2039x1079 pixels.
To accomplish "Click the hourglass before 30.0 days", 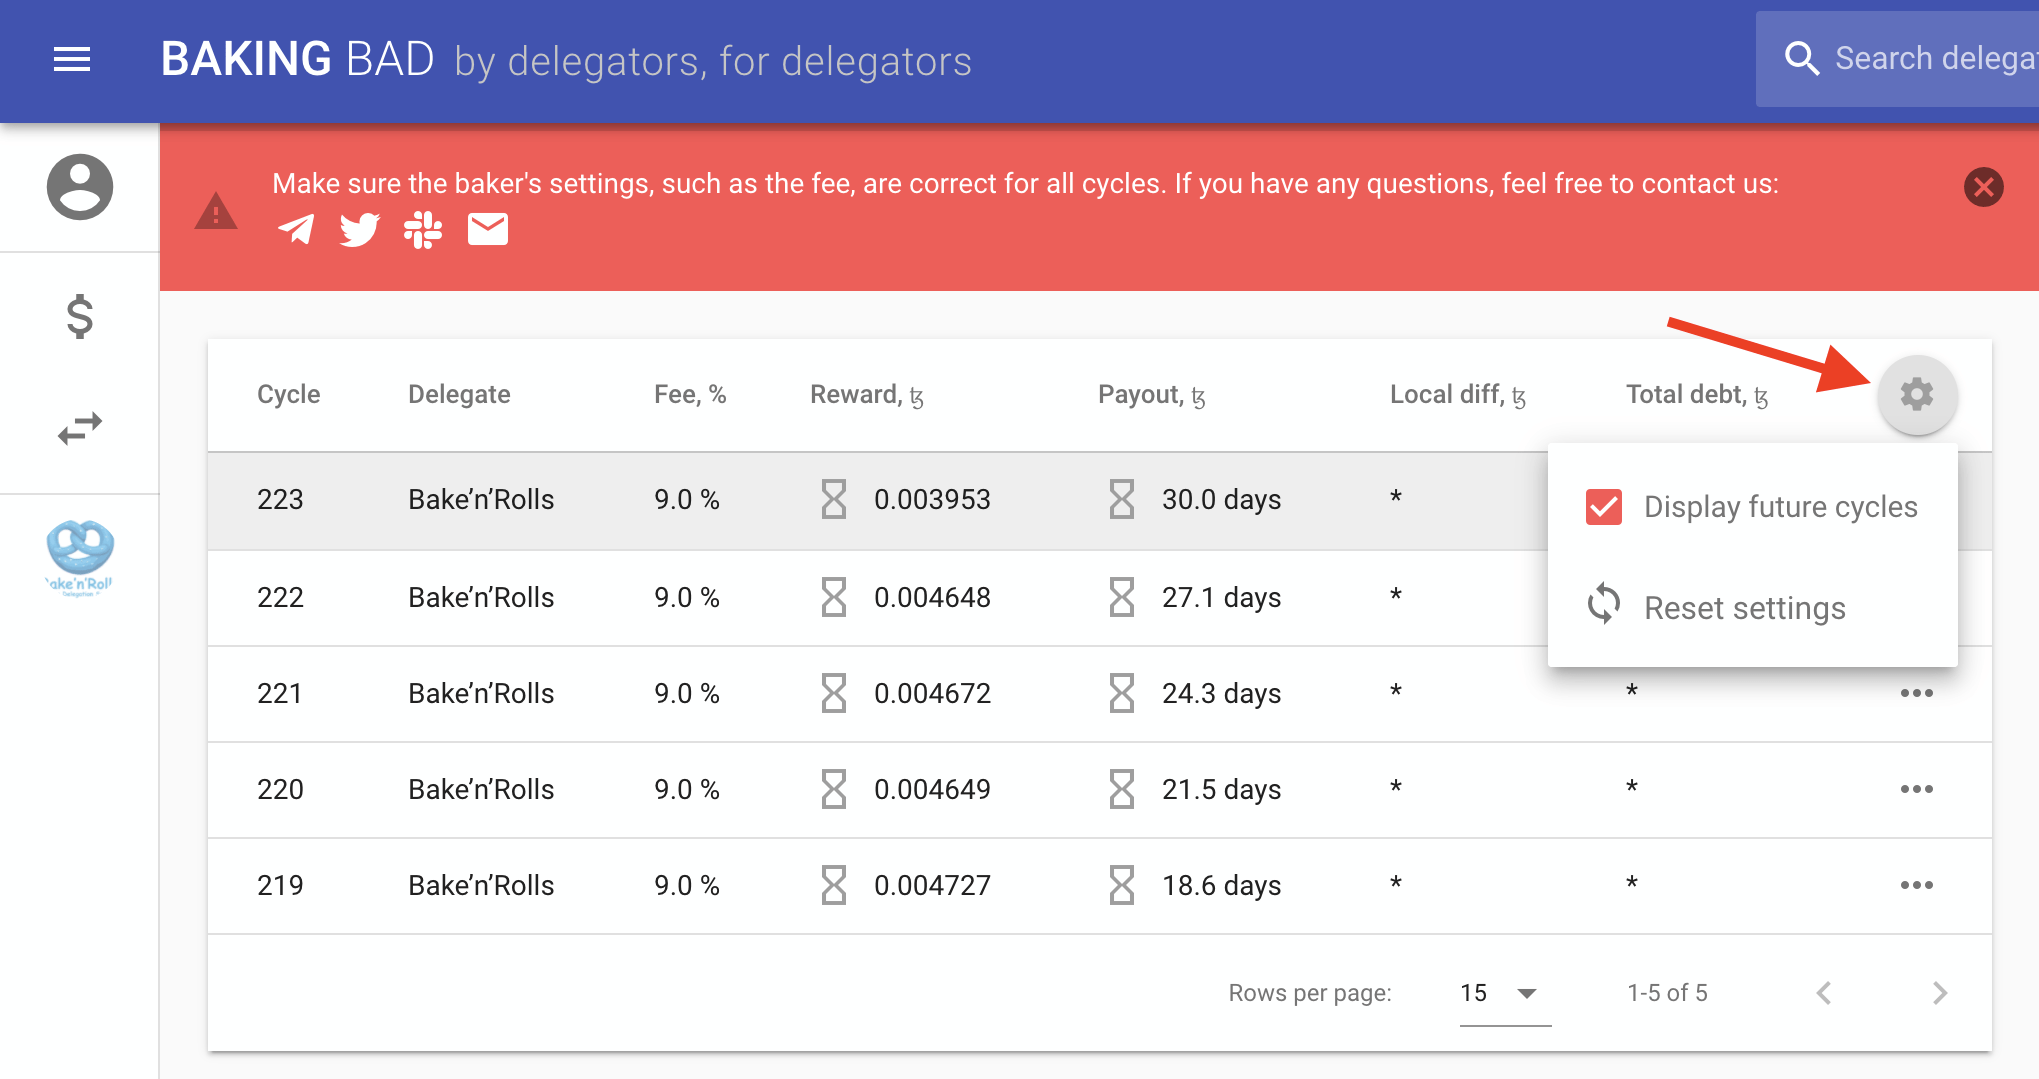I will coord(1122,499).
